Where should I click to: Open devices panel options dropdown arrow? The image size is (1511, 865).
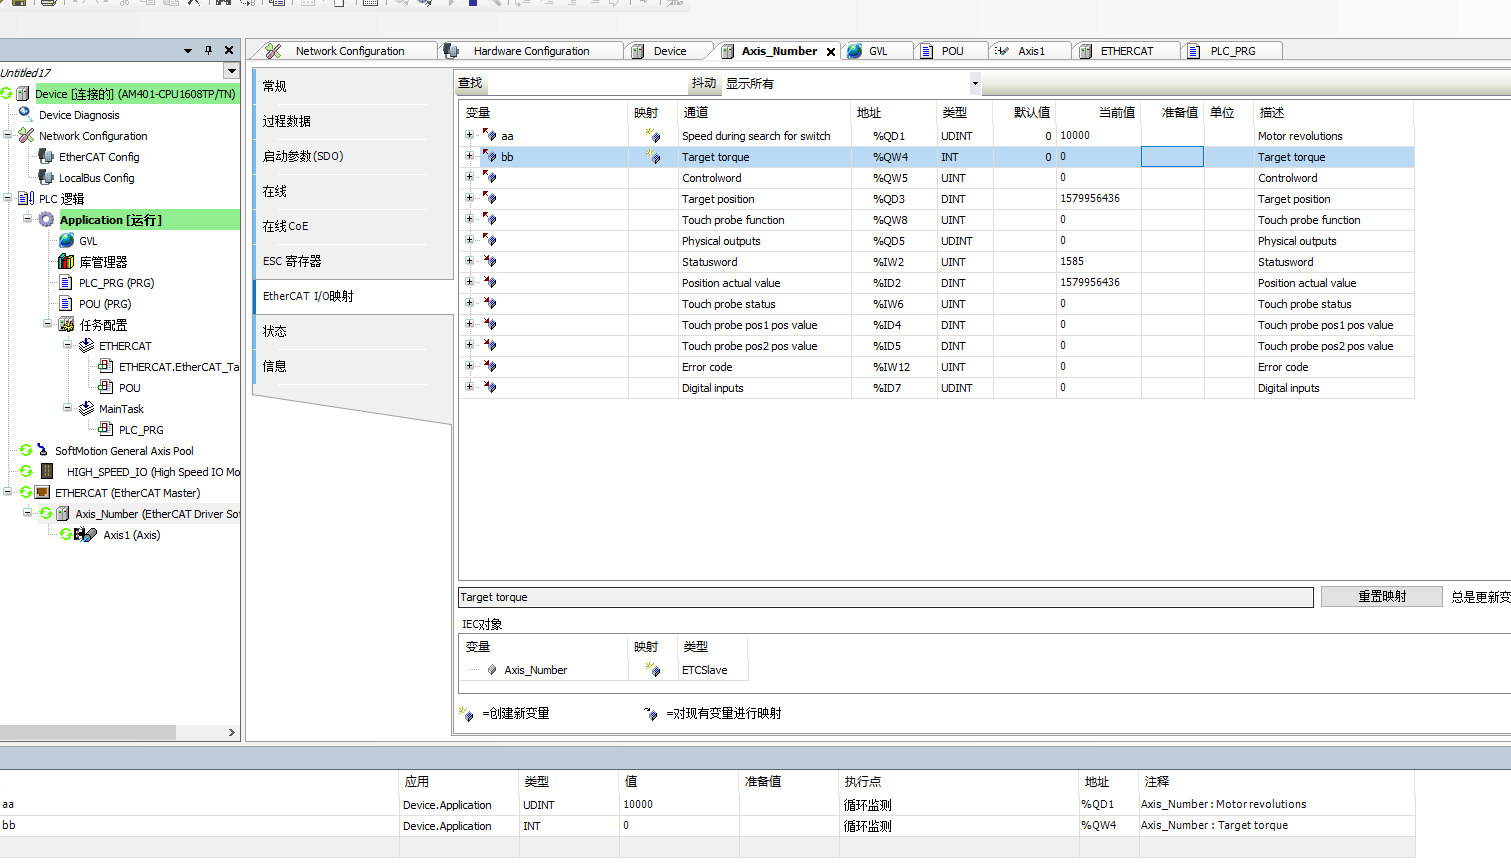tap(187, 50)
